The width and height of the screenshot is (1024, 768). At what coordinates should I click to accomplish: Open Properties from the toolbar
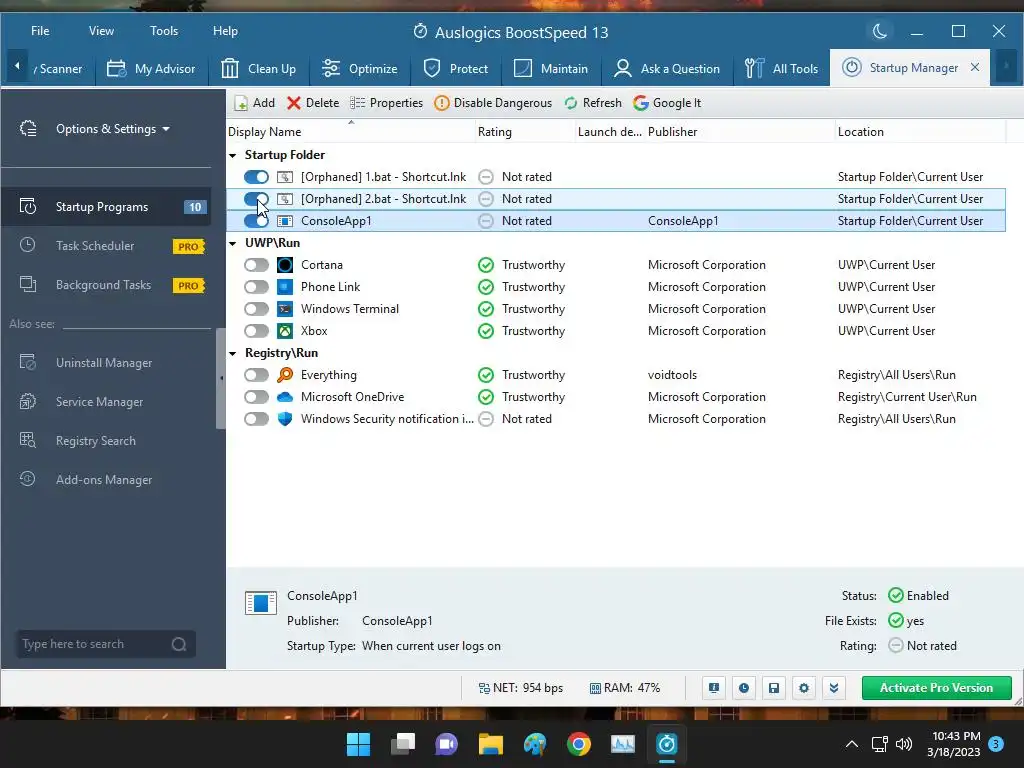point(386,103)
